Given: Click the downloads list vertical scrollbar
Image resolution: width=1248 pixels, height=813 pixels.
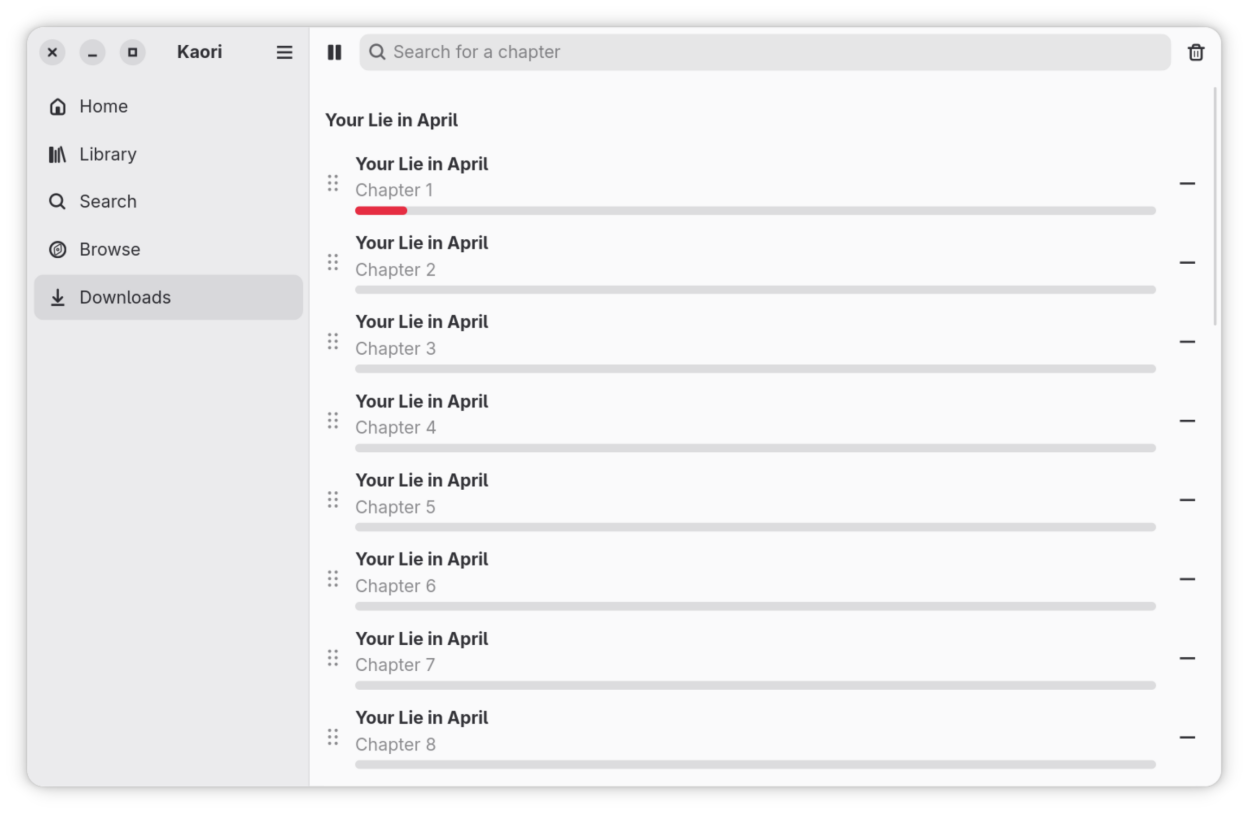Looking at the screenshot, I should tap(1216, 205).
